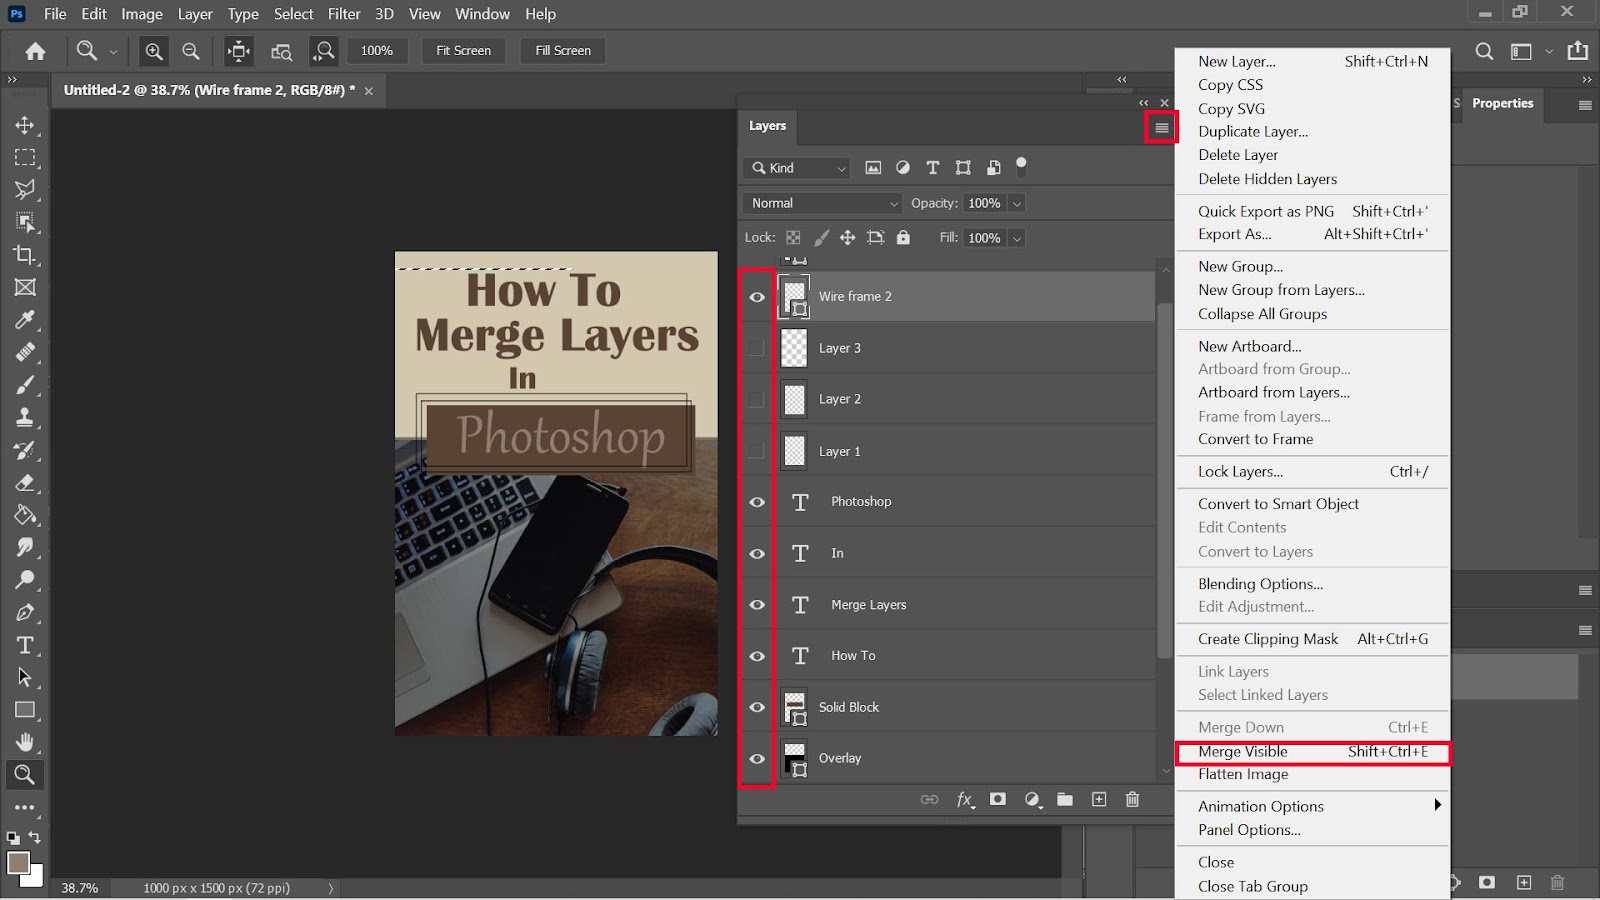Viewport: 1600px width, 900px height.
Task: Add a layer mask
Action: (x=998, y=799)
